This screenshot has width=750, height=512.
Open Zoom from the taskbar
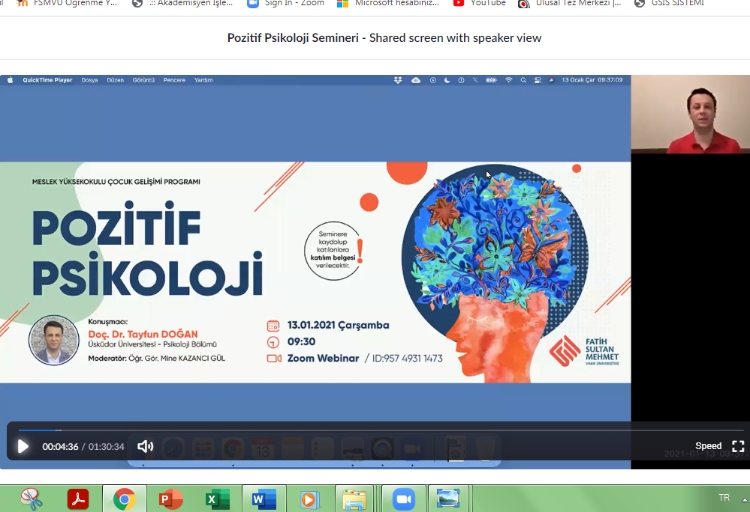point(403,498)
